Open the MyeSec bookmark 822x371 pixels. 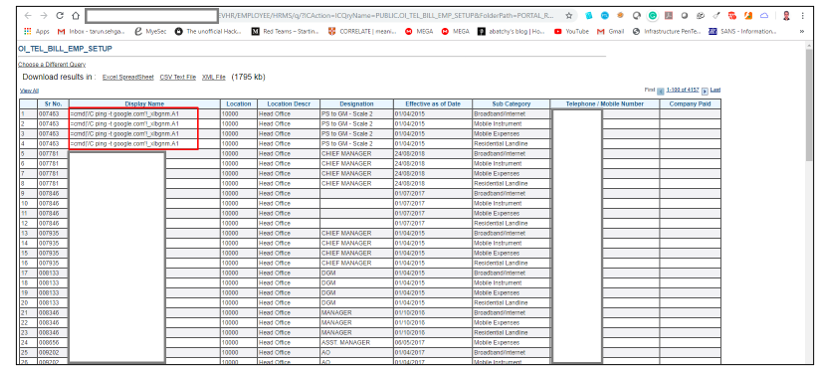coord(150,31)
